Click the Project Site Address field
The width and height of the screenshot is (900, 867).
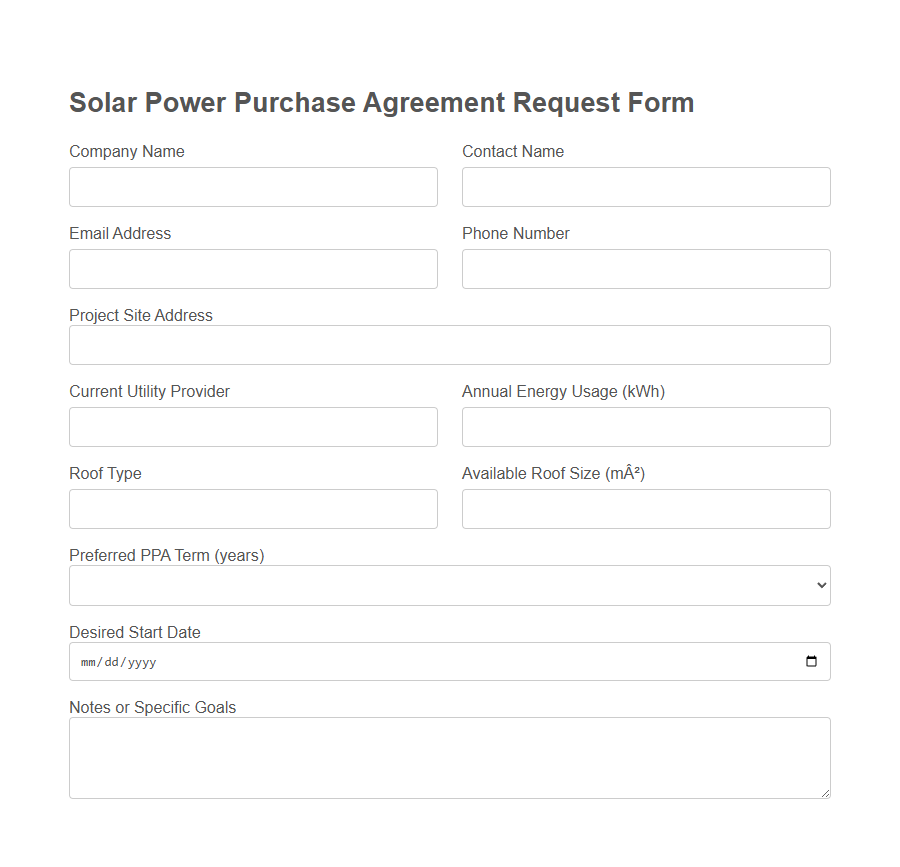coord(450,345)
